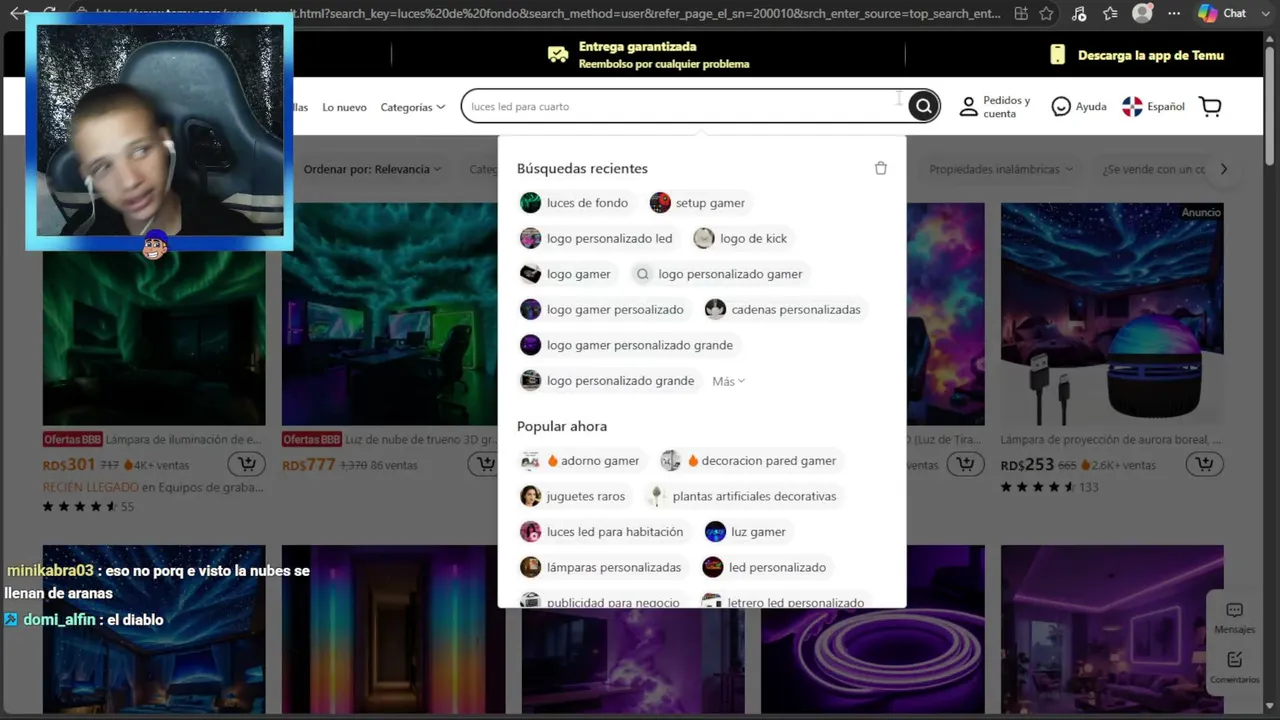Screen dimensions: 1280x720
Task: Select 'logo personalizado grande' chip
Action: pyautogui.click(x=607, y=381)
